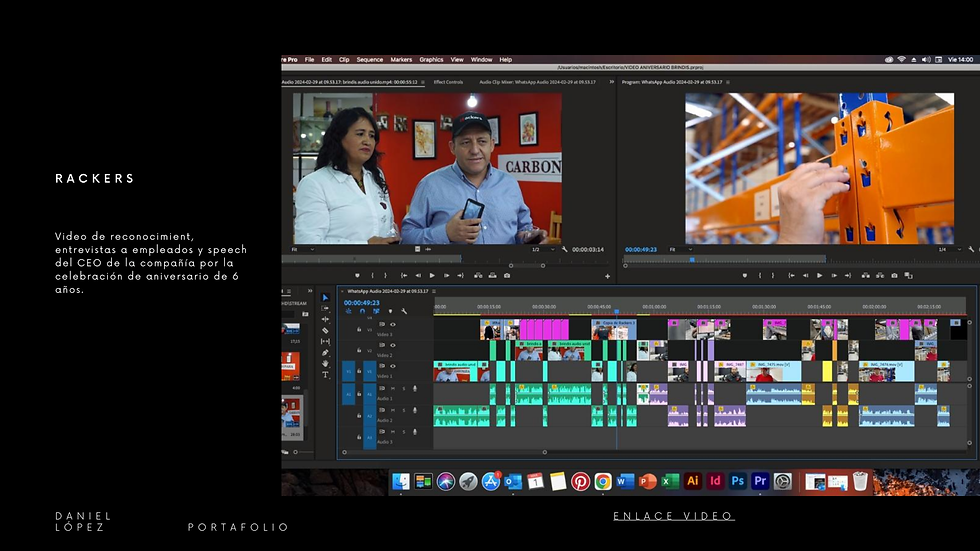980x551 pixels.
Task: Click the Export Frame camera icon in Program monitor
Action: [x=894, y=276]
